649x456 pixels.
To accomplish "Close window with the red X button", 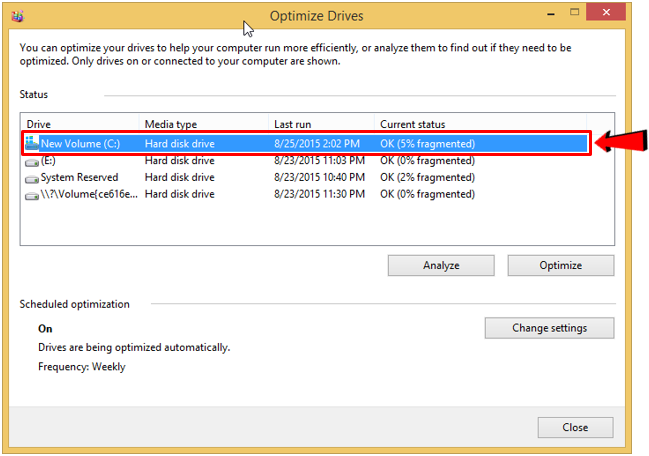I will tap(606, 12).
